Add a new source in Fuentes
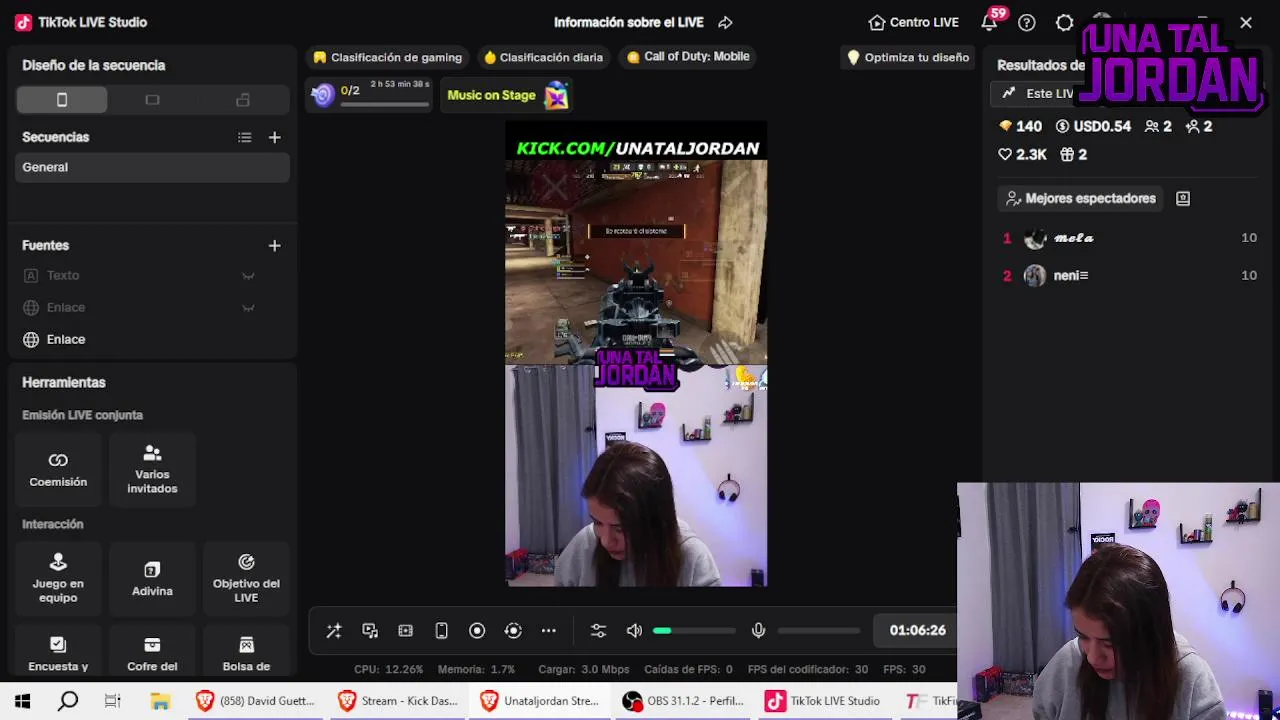The width and height of the screenshot is (1280, 720). click(x=274, y=245)
